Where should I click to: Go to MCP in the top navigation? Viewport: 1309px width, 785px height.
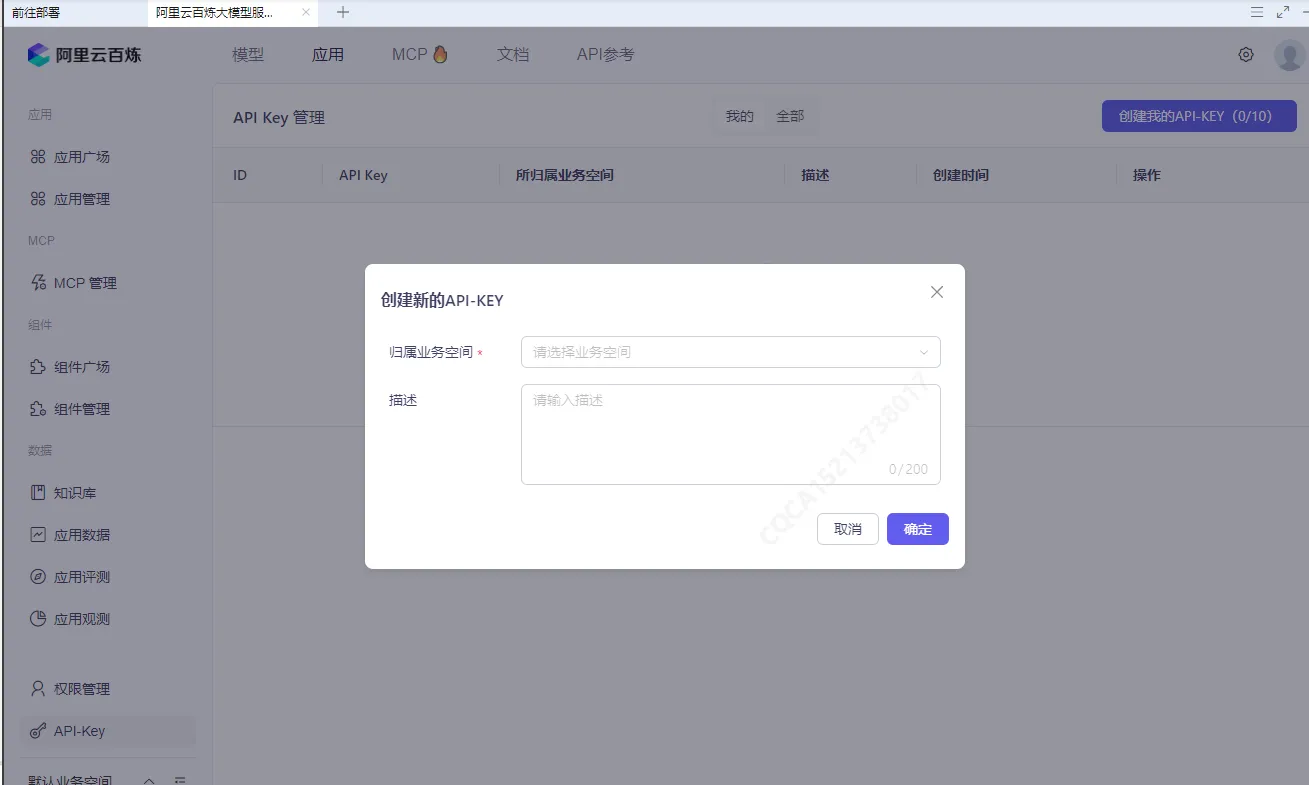pyautogui.click(x=420, y=55)
